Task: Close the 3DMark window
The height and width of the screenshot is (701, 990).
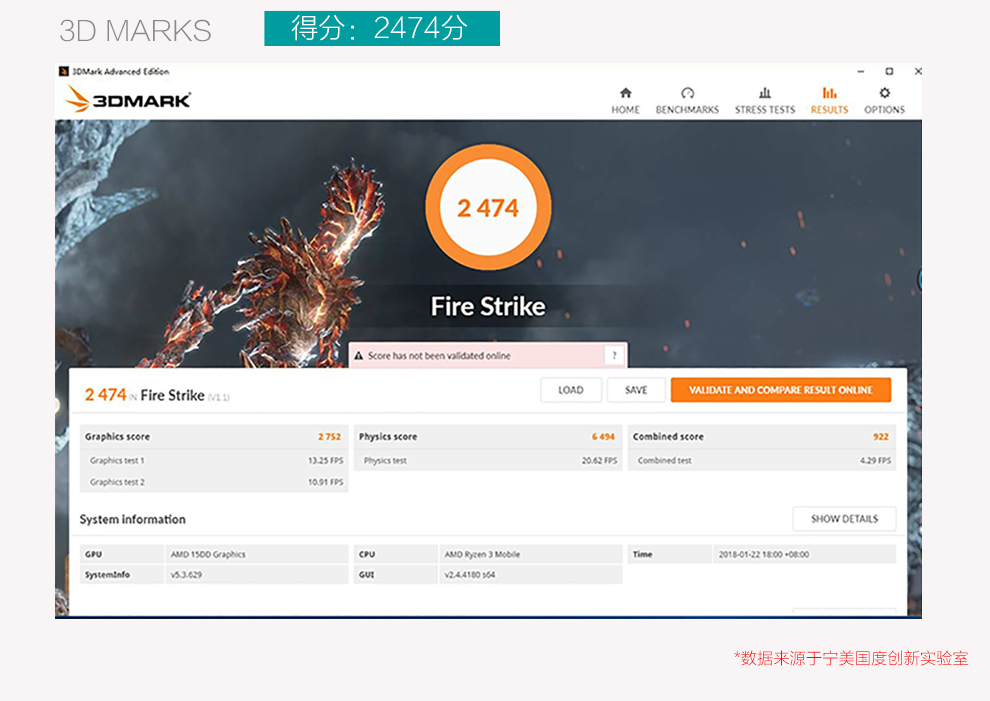Action: [x=918, y=71]
